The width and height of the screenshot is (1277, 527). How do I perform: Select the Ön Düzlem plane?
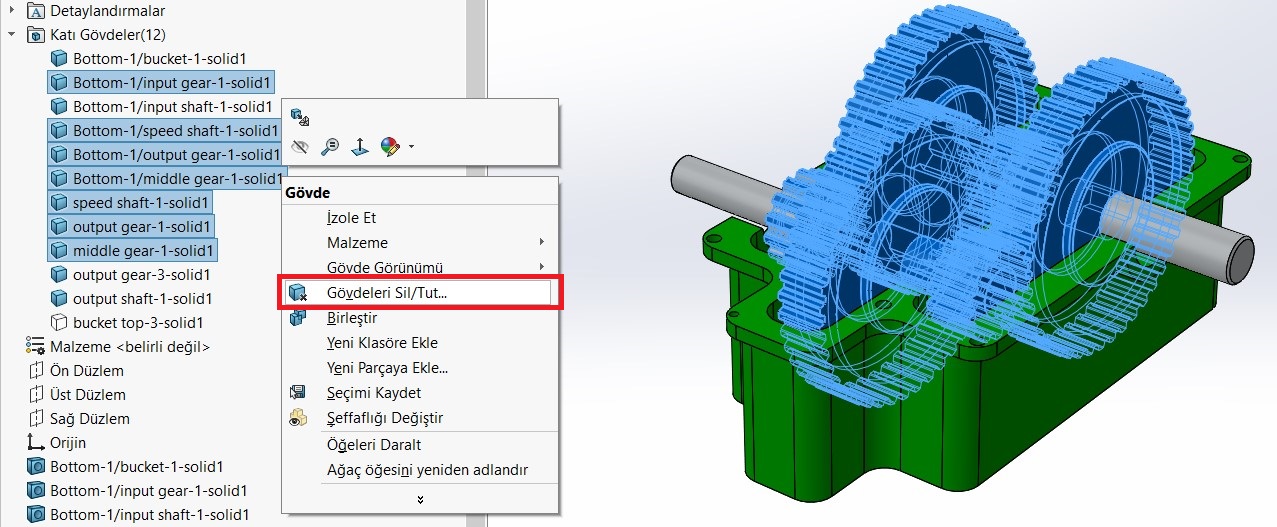pos(87,370)
